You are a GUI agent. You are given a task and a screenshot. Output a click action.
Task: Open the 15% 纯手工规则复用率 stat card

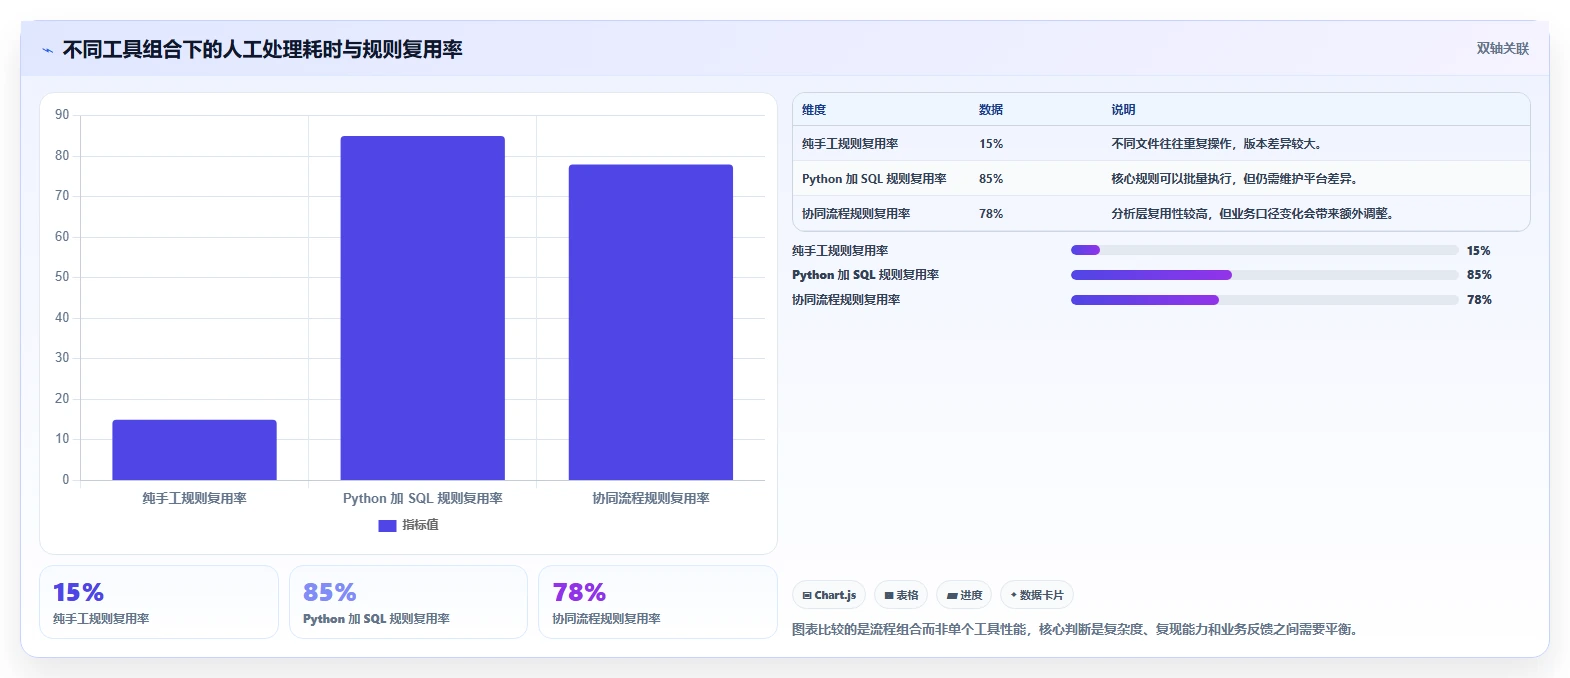[x=159, y=602]
